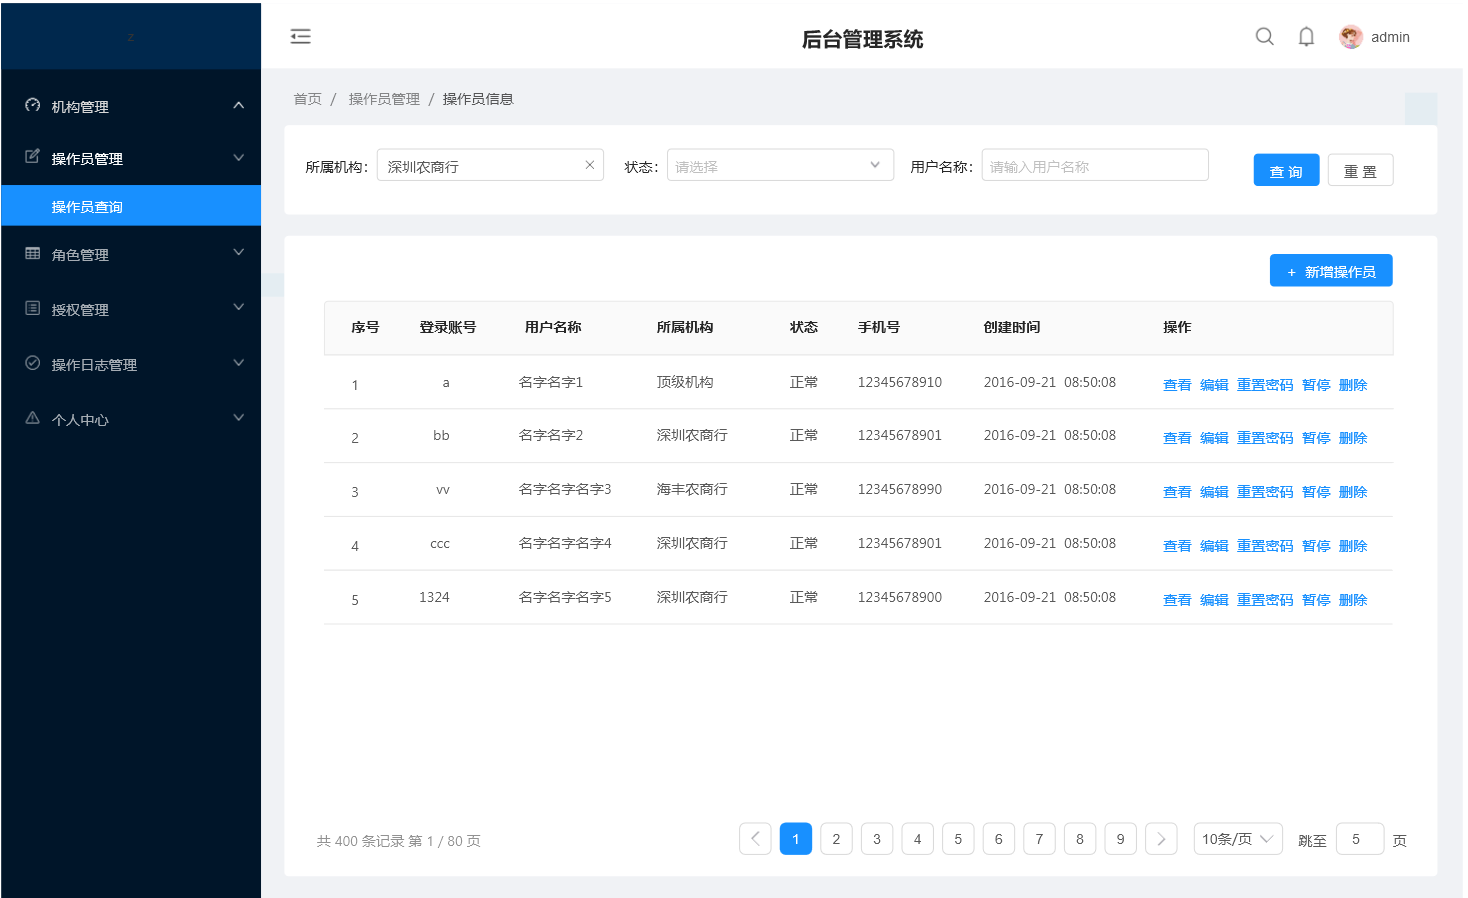
Task: Click 重置密码 for account bb row
Action: [x=1265, y=438]
